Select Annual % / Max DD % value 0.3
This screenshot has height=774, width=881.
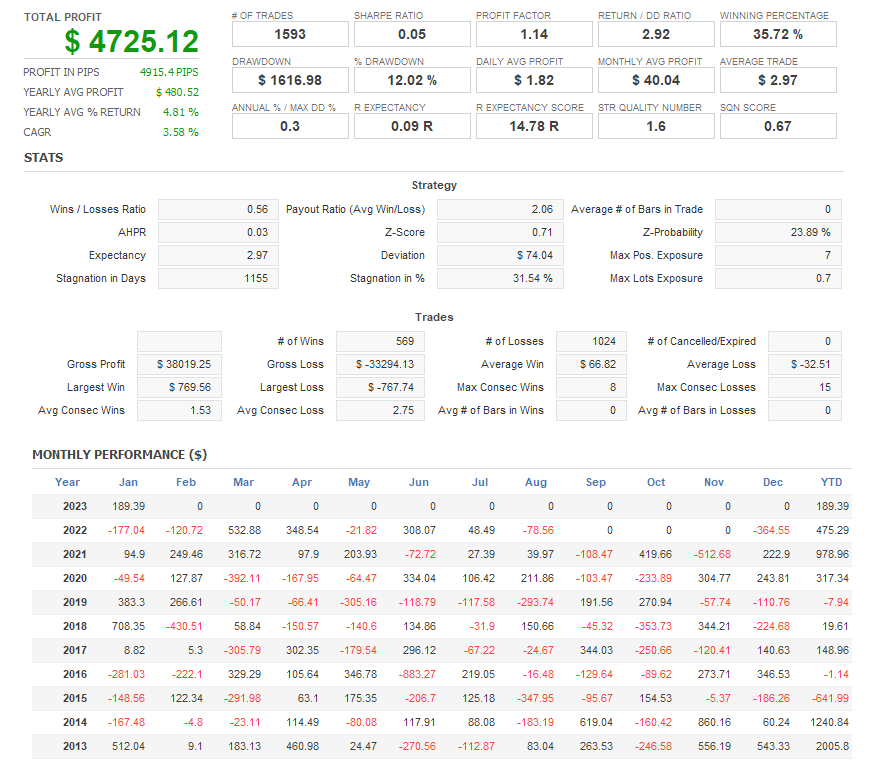click(x=290, y=126)
